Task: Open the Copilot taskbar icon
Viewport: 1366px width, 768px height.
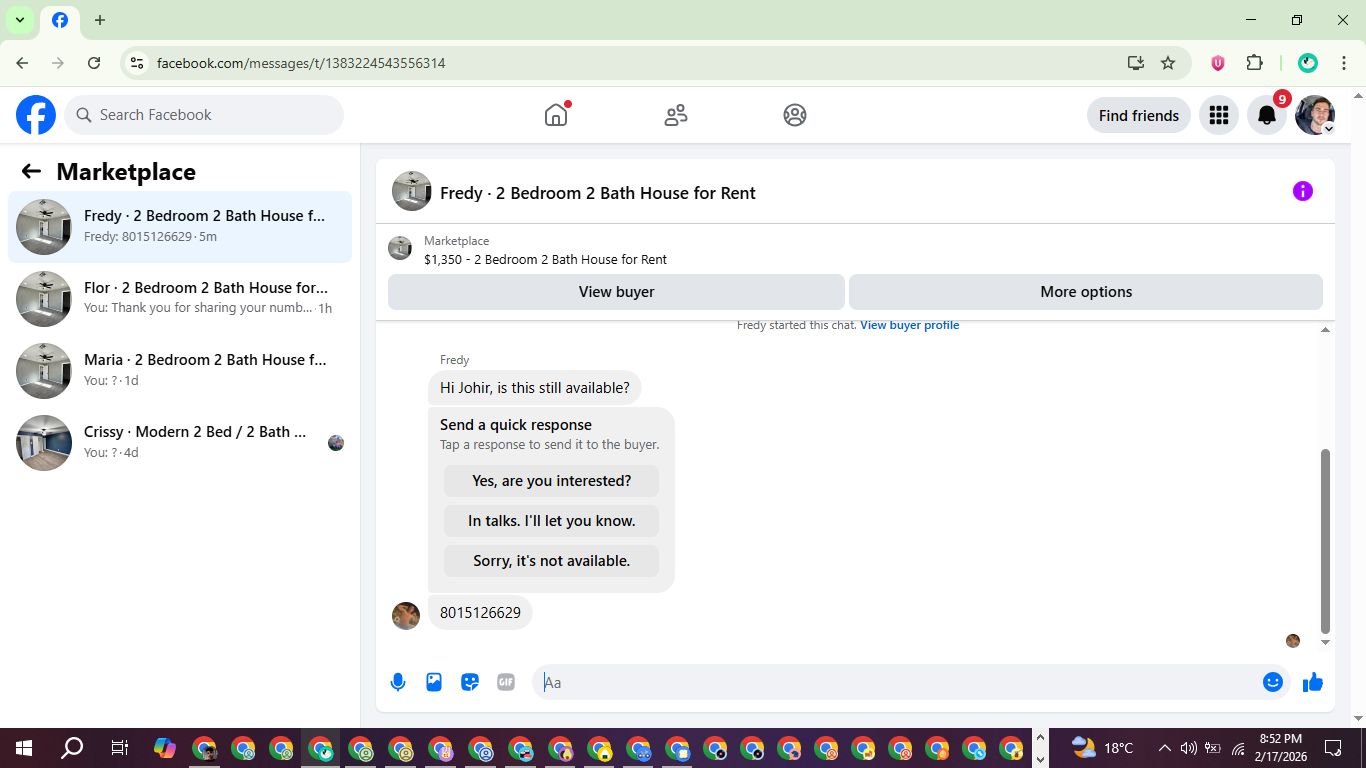Action: coord(165,748)
